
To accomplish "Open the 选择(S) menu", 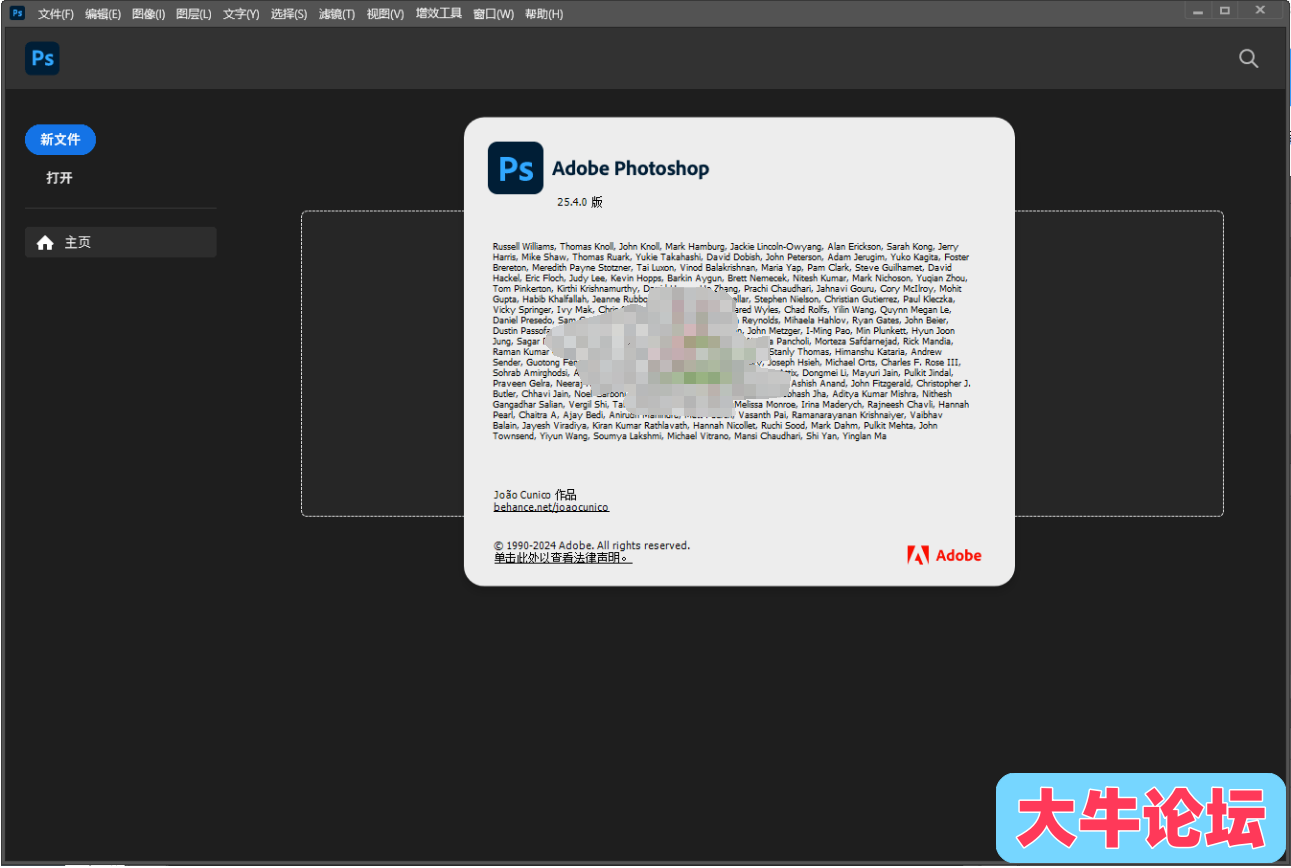I will click(x=289, y=14).
